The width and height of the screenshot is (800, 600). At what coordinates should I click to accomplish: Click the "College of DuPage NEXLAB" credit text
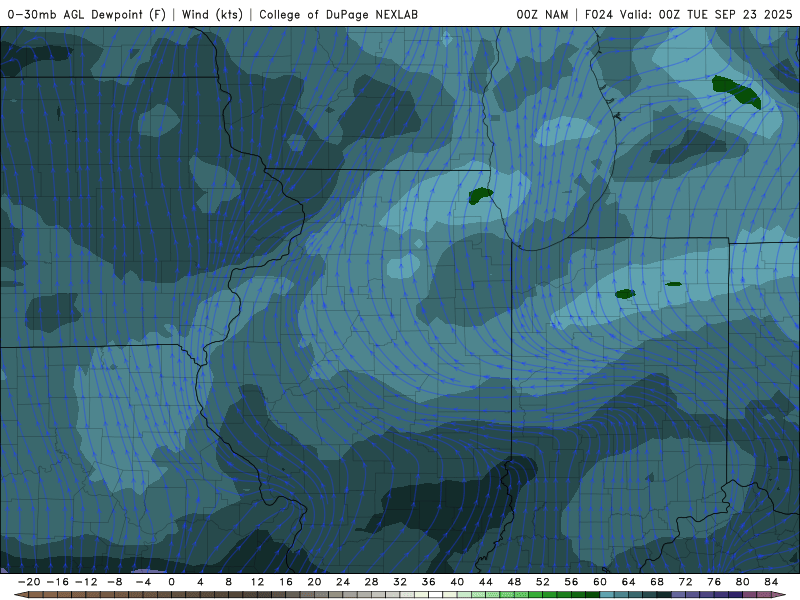(338, 14)
